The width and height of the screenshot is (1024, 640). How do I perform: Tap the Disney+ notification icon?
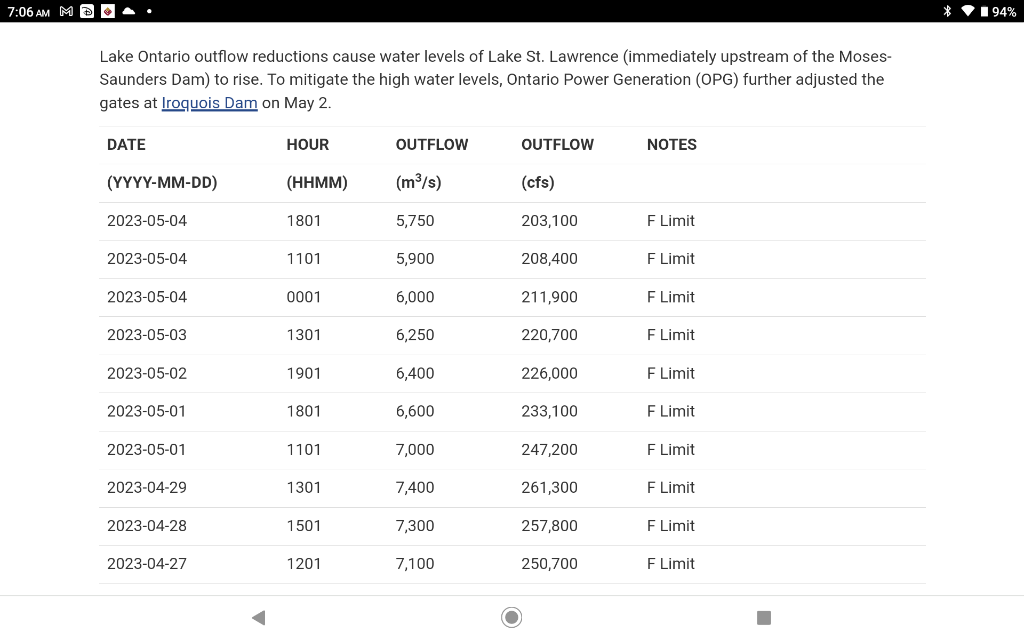pos(87,11)
